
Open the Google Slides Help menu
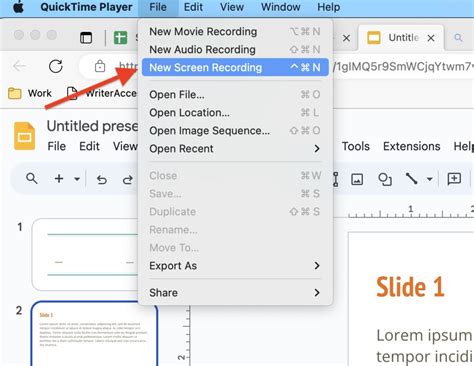click(464, 146)
